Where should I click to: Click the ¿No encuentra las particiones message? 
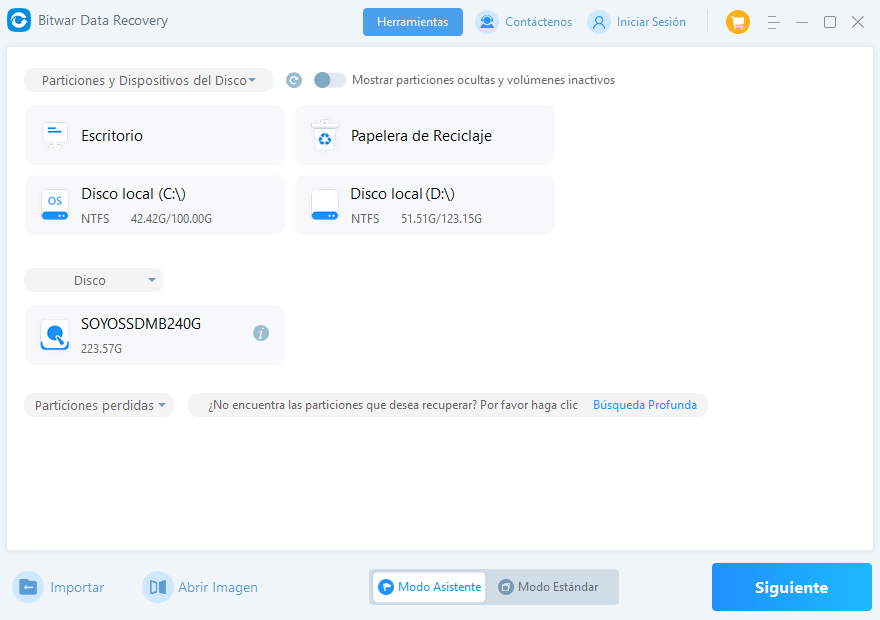(x=393, y=405)
